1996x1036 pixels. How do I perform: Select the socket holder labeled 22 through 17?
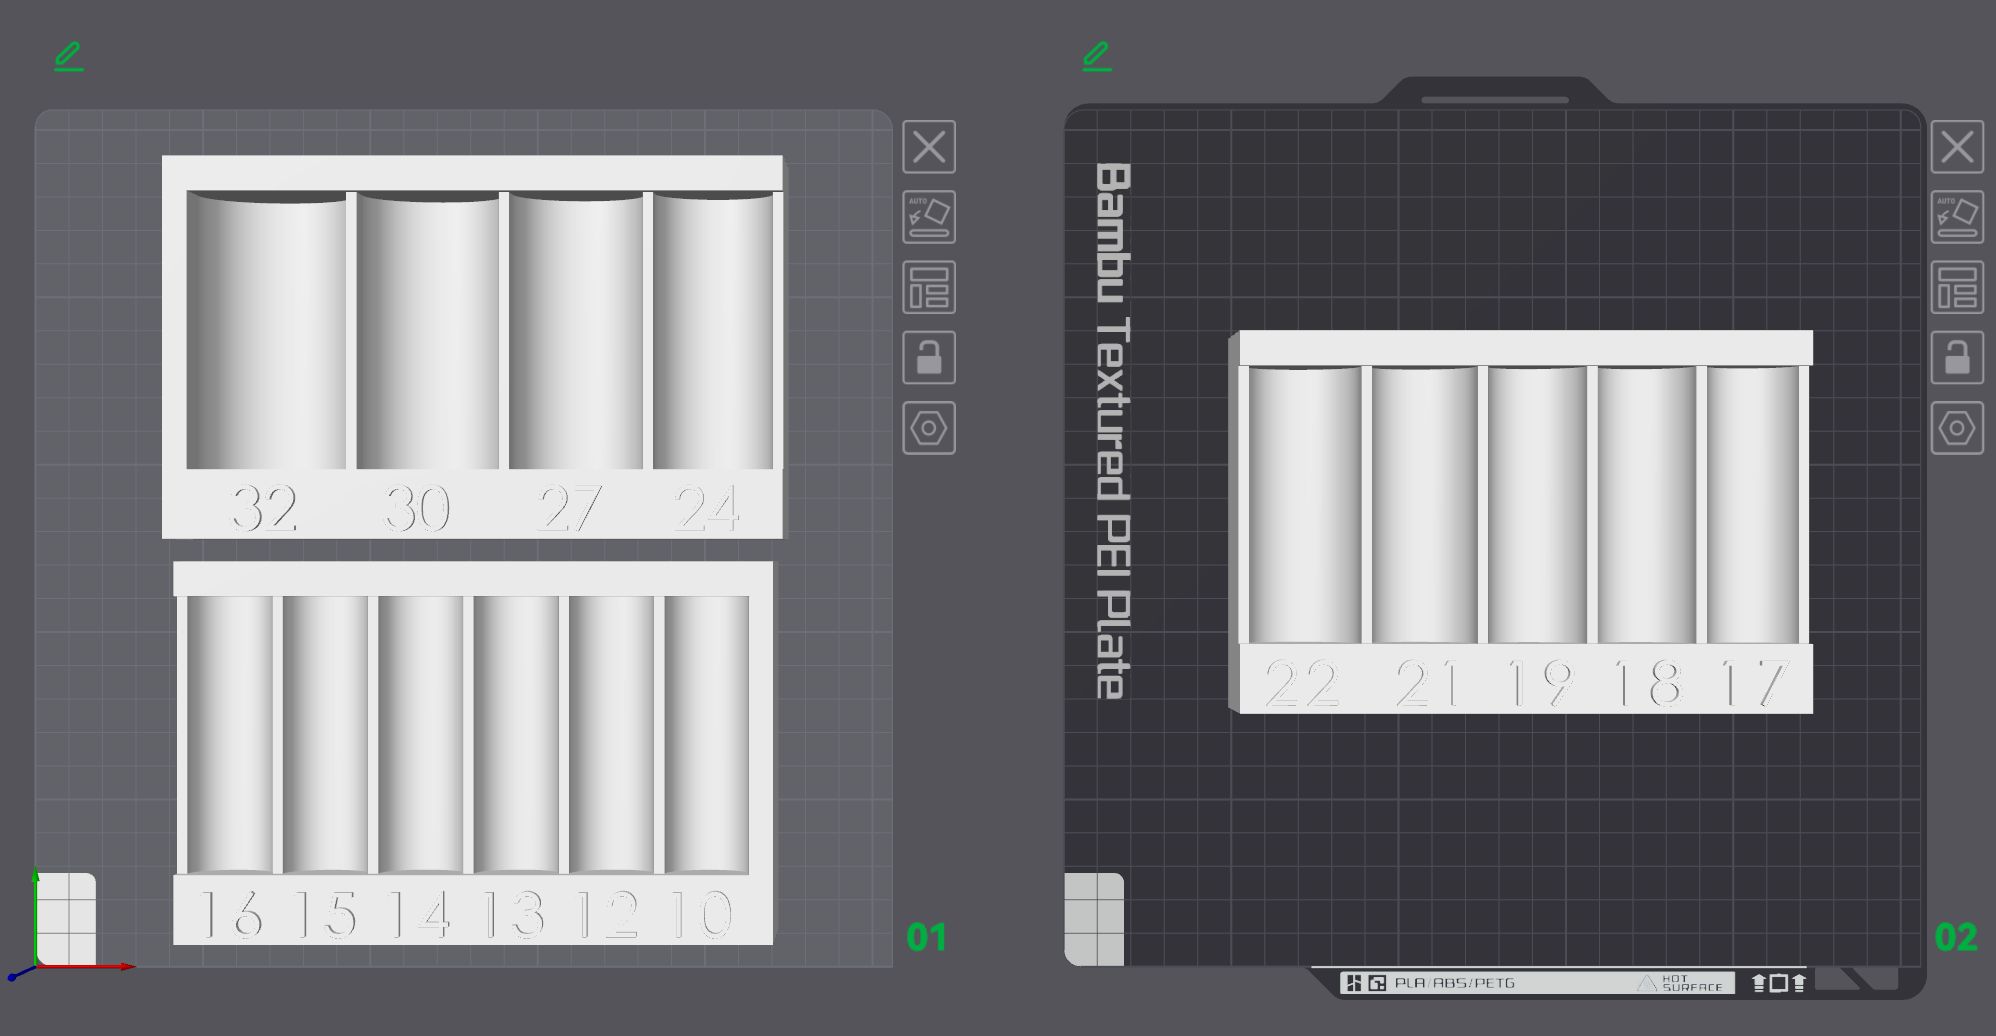click(1520, 522)
